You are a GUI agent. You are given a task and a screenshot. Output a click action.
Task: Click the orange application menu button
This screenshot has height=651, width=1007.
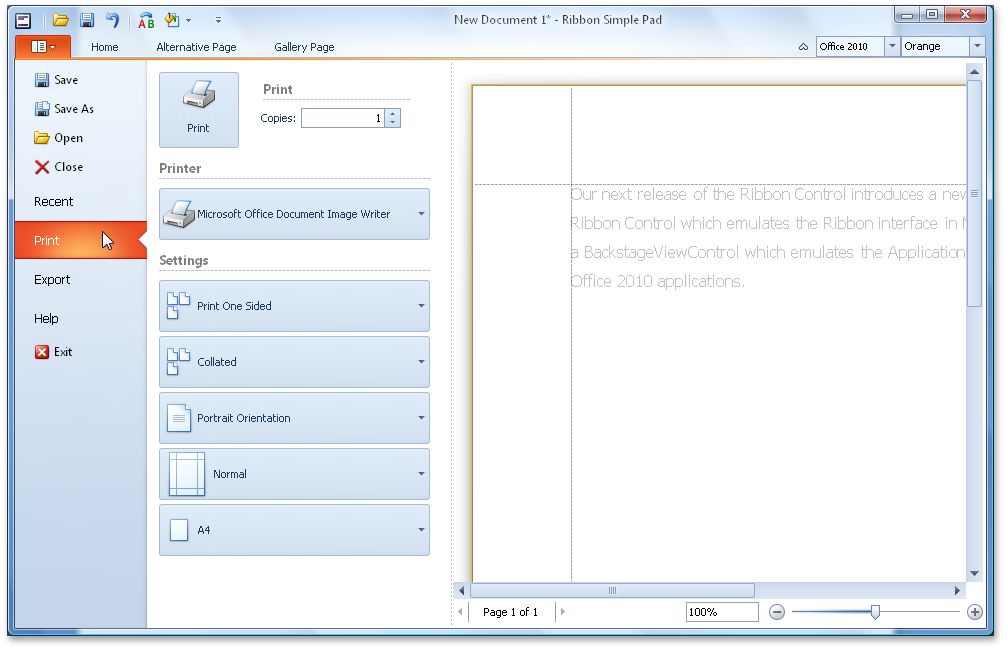[43, 46]
